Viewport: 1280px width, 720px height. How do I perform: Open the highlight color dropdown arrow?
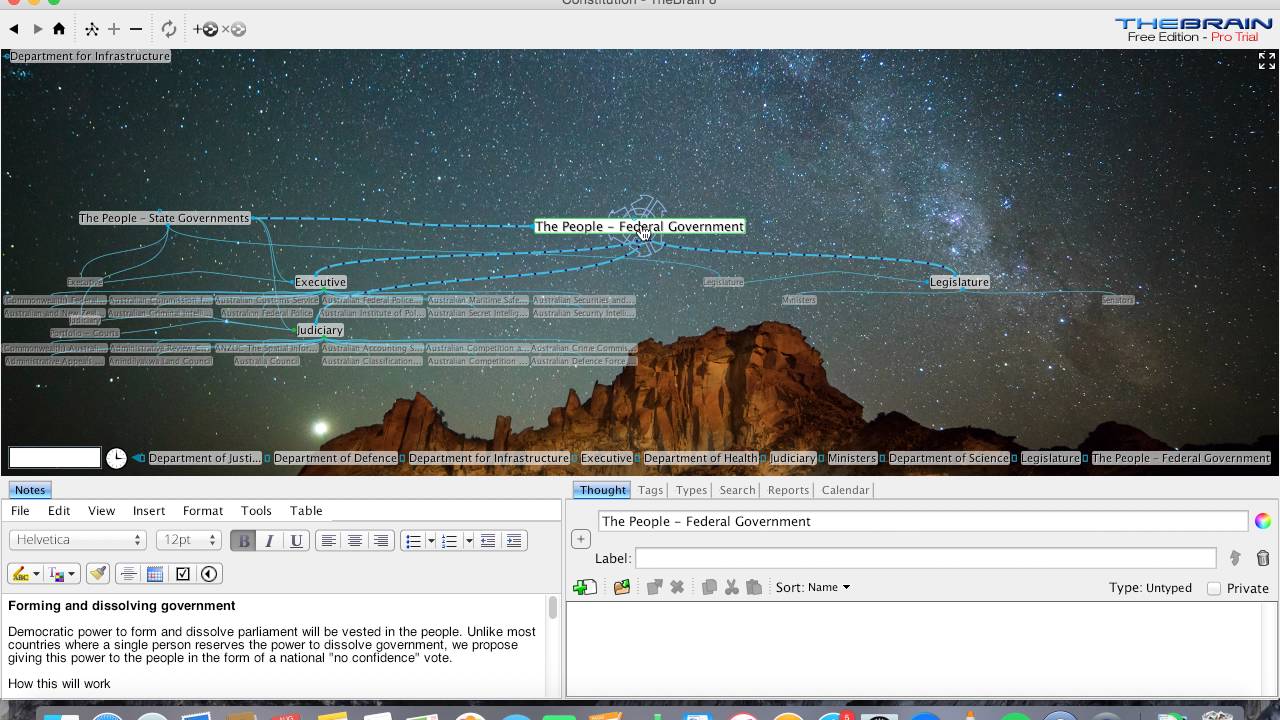(36, 574)
